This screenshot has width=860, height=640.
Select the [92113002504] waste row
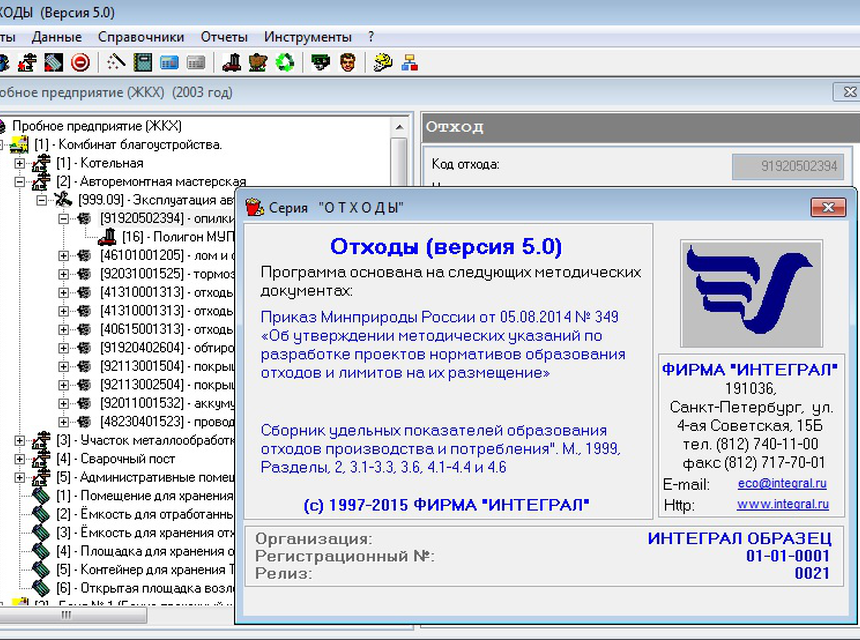167,385
